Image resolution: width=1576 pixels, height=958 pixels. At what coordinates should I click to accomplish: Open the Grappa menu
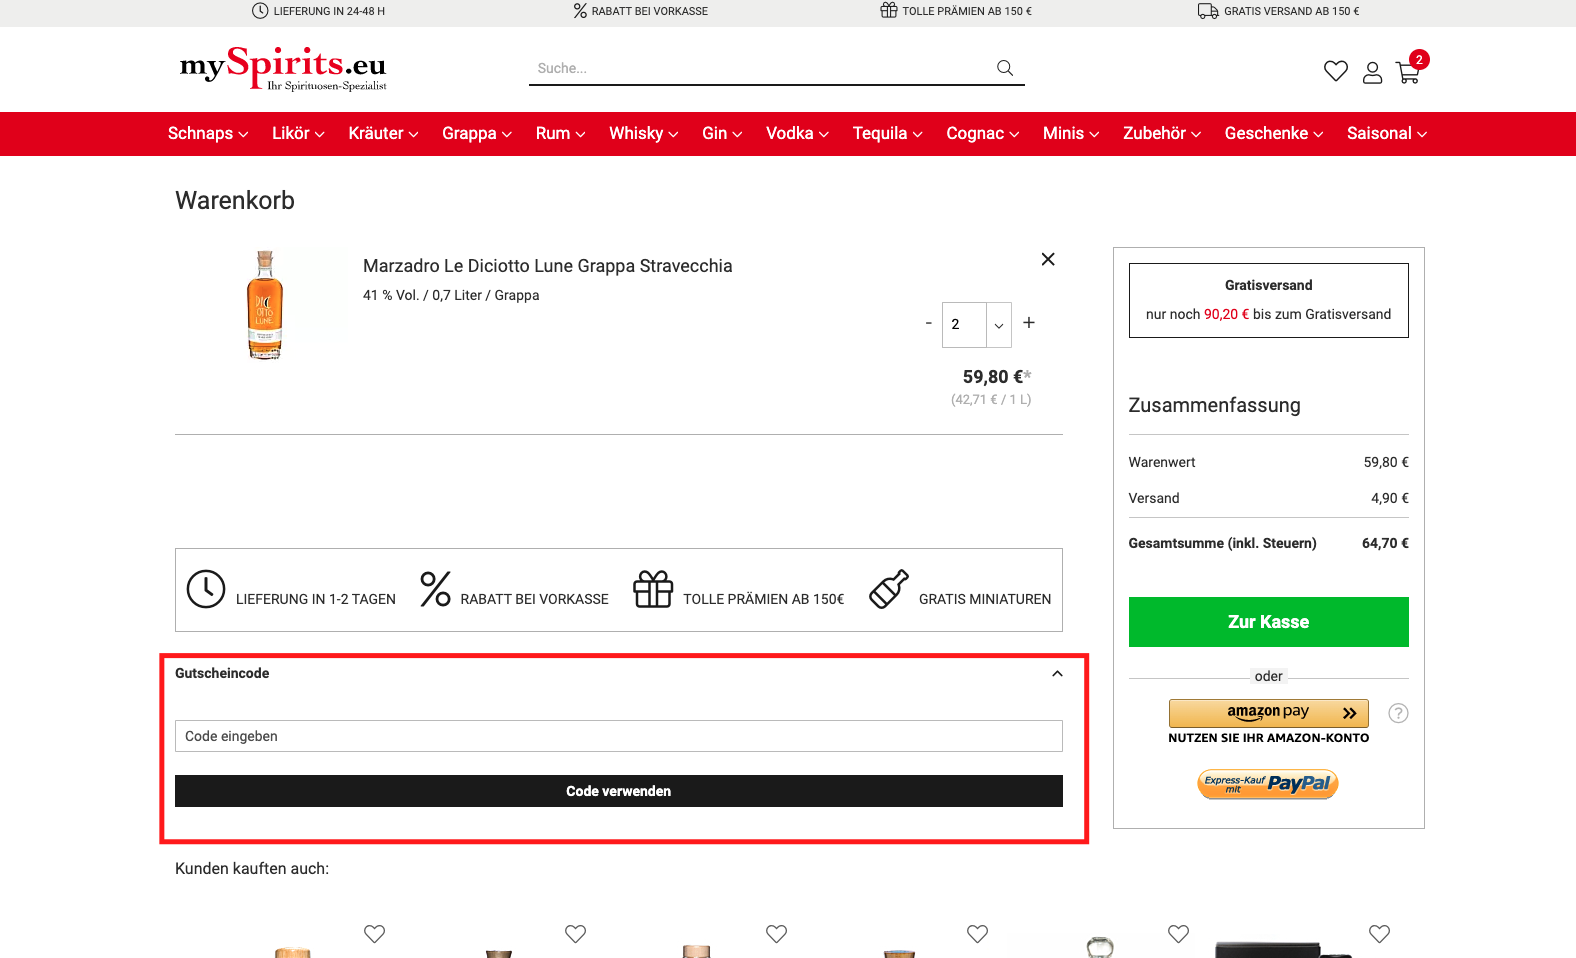tap(477, 134)
